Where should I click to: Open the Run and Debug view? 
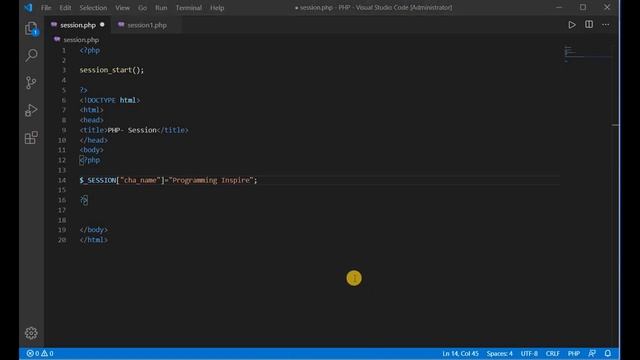pos(31,110)
